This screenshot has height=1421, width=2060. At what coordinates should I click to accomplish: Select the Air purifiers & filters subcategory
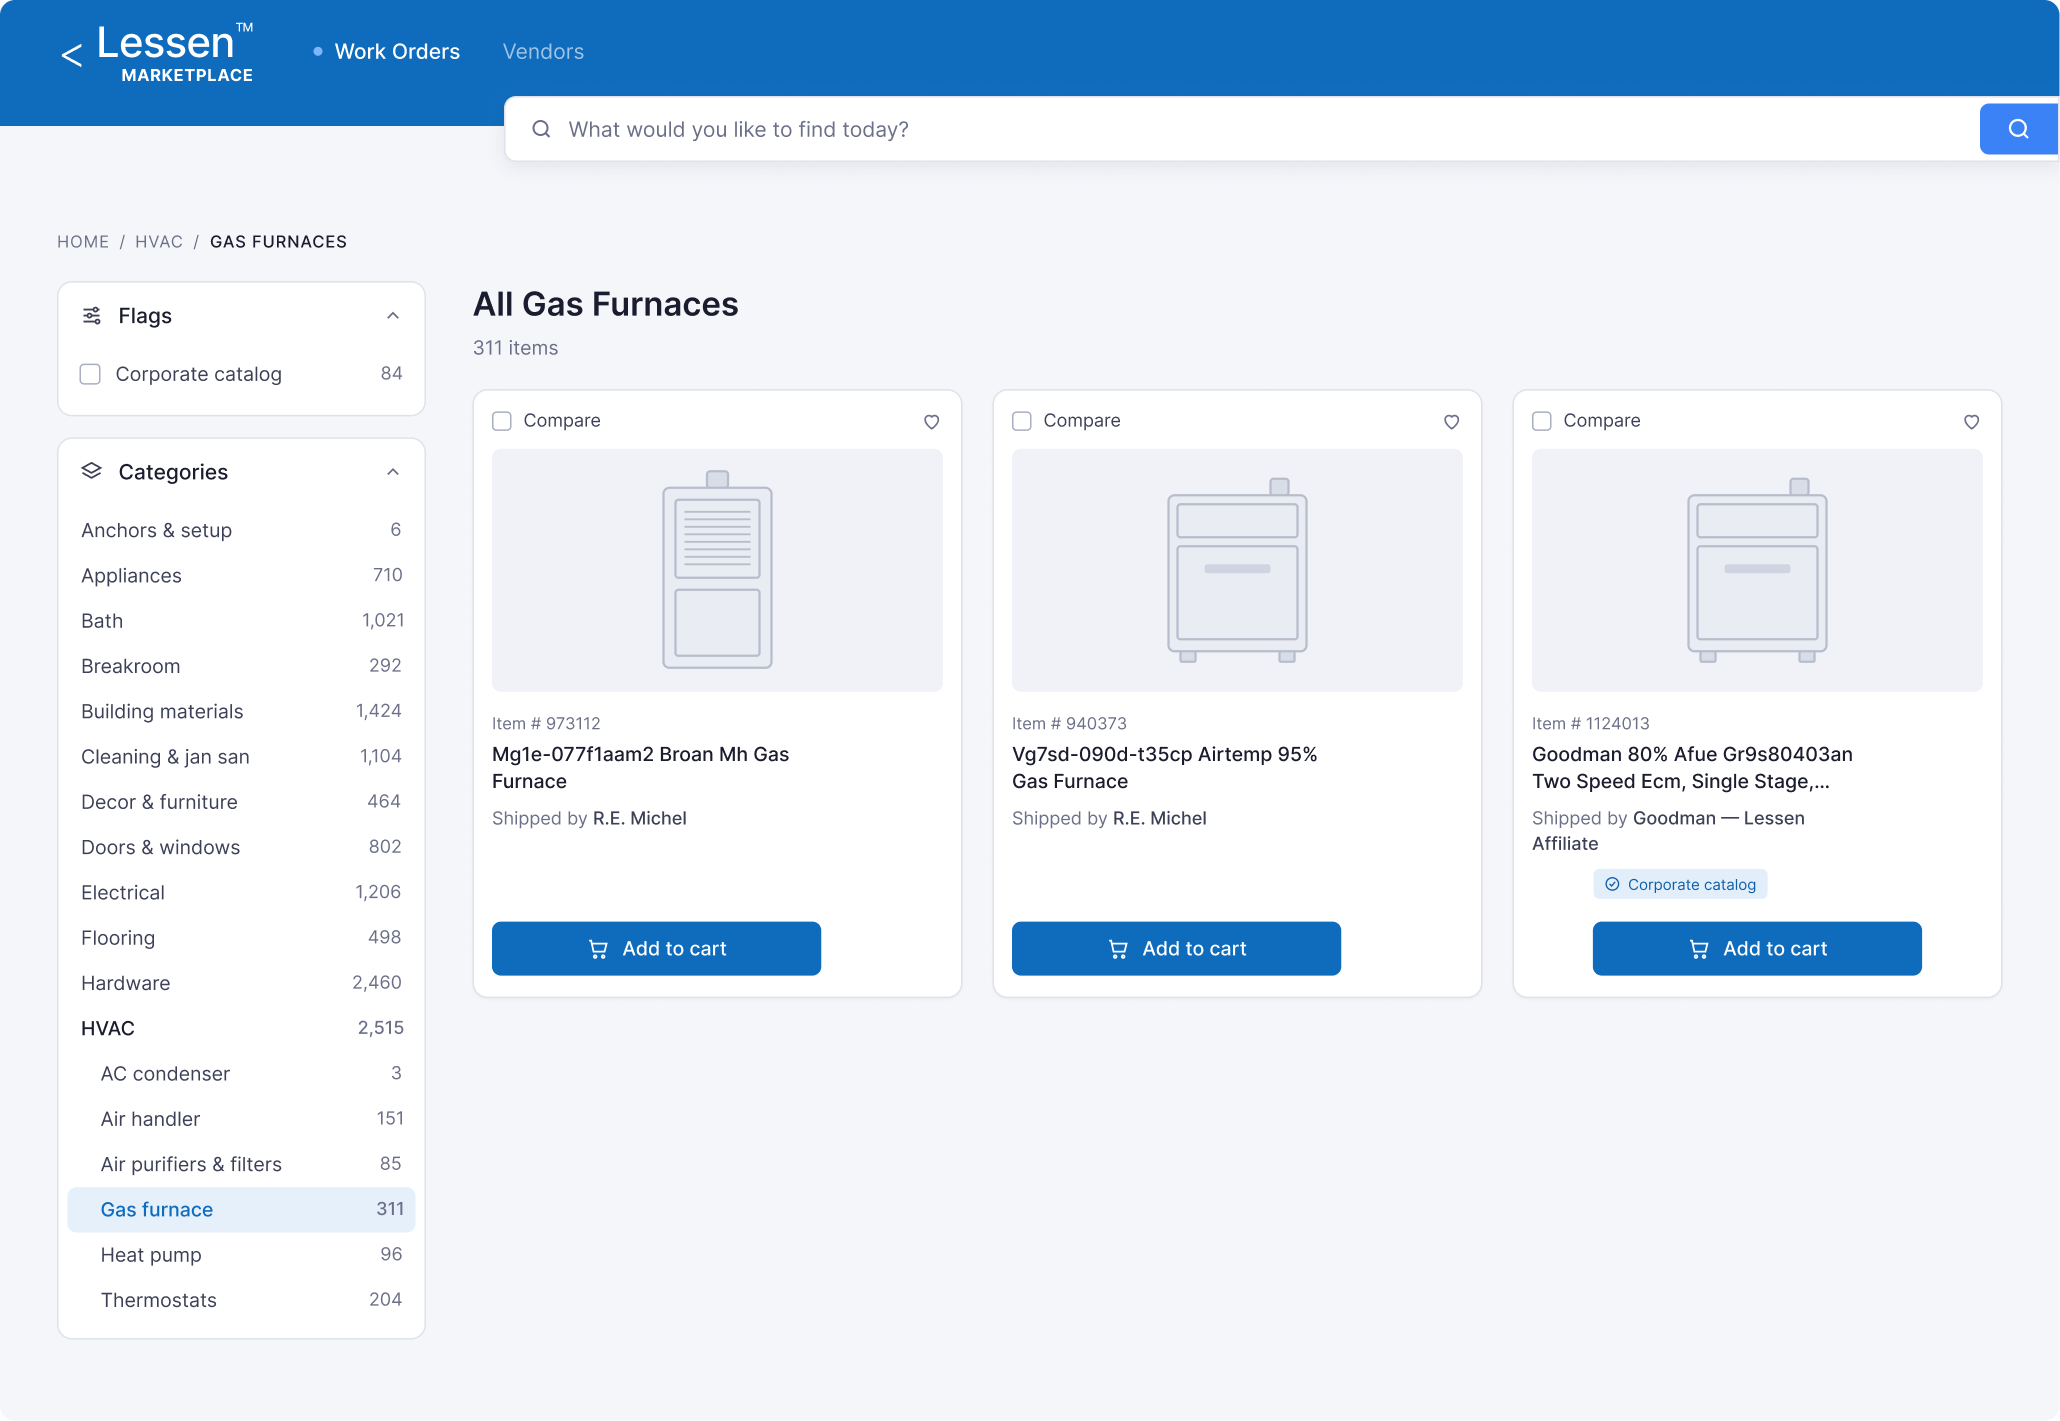(x=241, y=1164)
